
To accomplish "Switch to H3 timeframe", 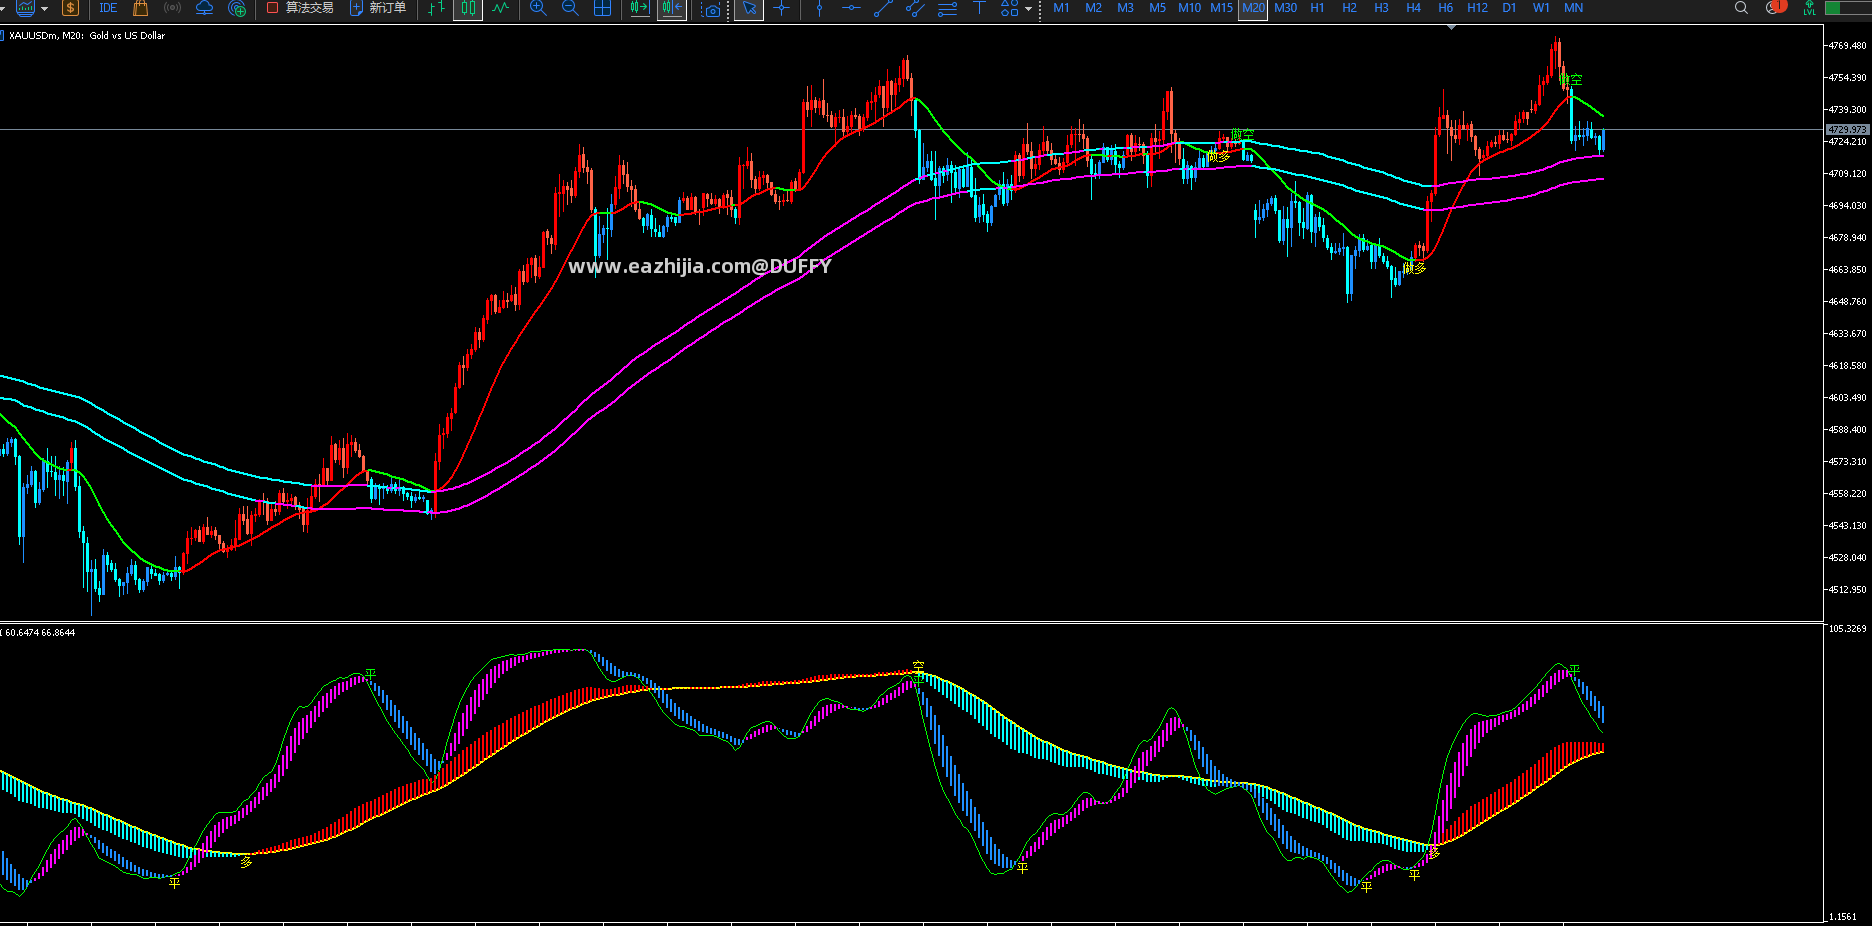I will pyautogui.click(x=1381, y=8).
